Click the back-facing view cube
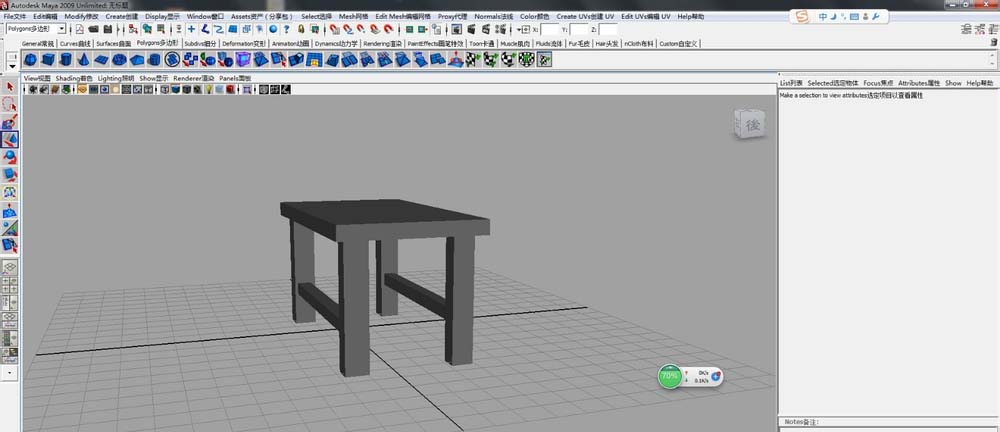Viewport: 1000px width, 432px height. click(749, 124)
